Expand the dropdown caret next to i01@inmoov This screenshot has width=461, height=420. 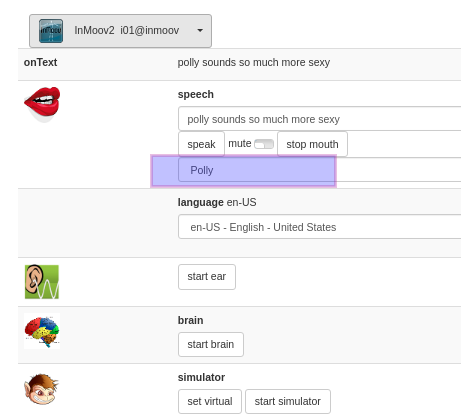tap(200, 30)
